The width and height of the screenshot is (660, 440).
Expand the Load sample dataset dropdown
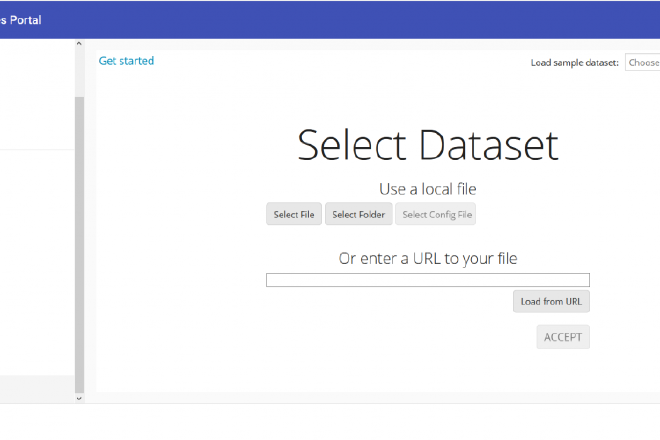(x=642, y=62)
